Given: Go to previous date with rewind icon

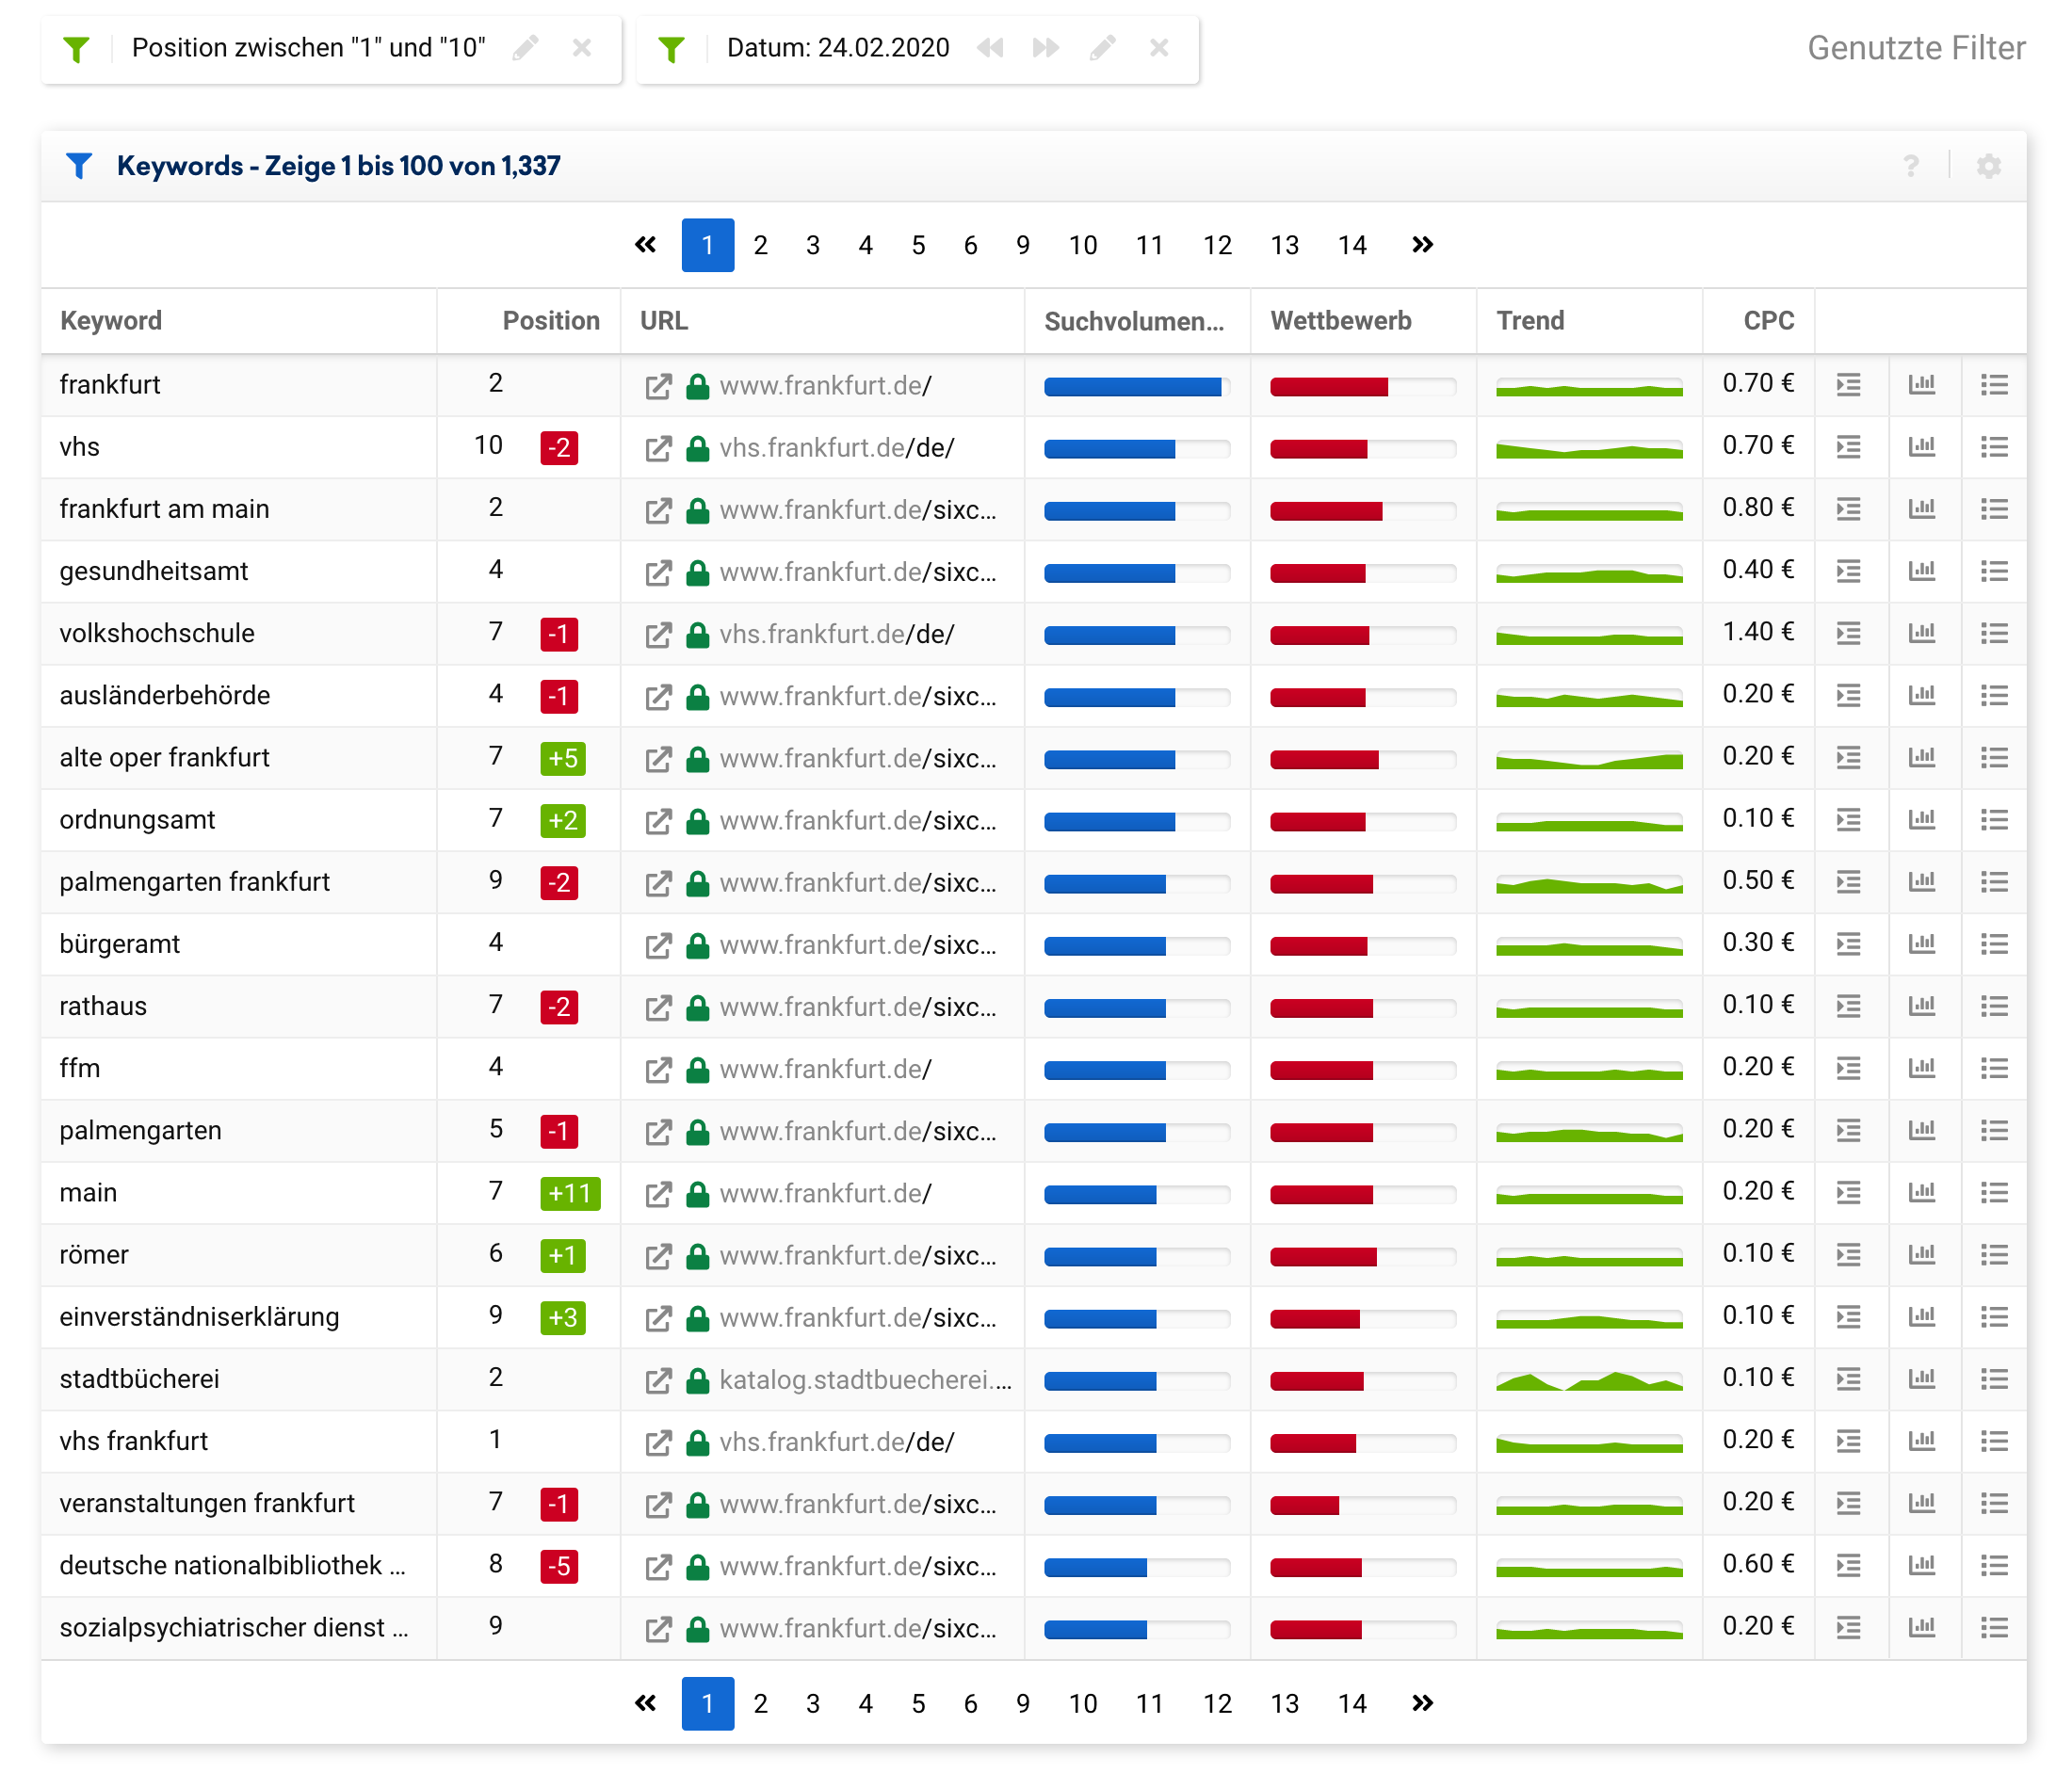Looking at the screenshot, I should tap(990, 48).
